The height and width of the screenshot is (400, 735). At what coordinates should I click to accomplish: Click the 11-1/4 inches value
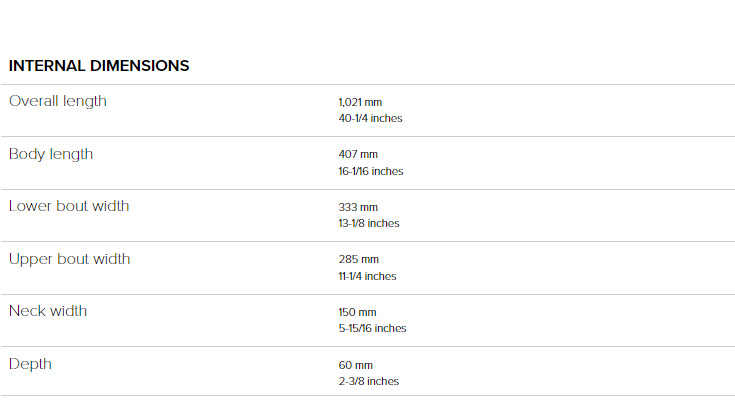coord(368,276)
